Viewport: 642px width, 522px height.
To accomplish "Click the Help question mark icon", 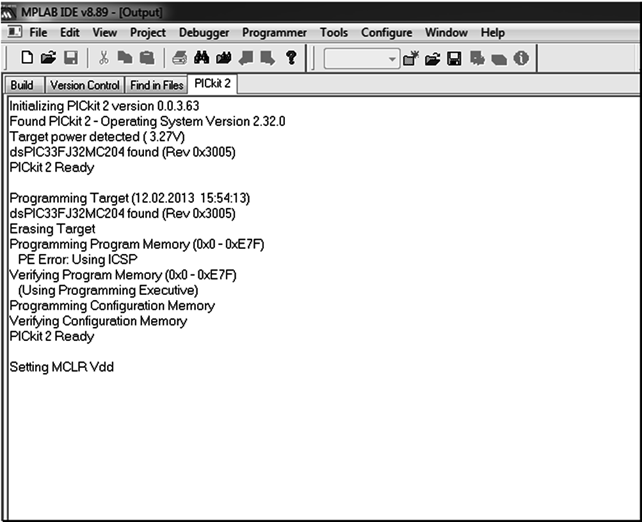I will click(x=290, y=59).
